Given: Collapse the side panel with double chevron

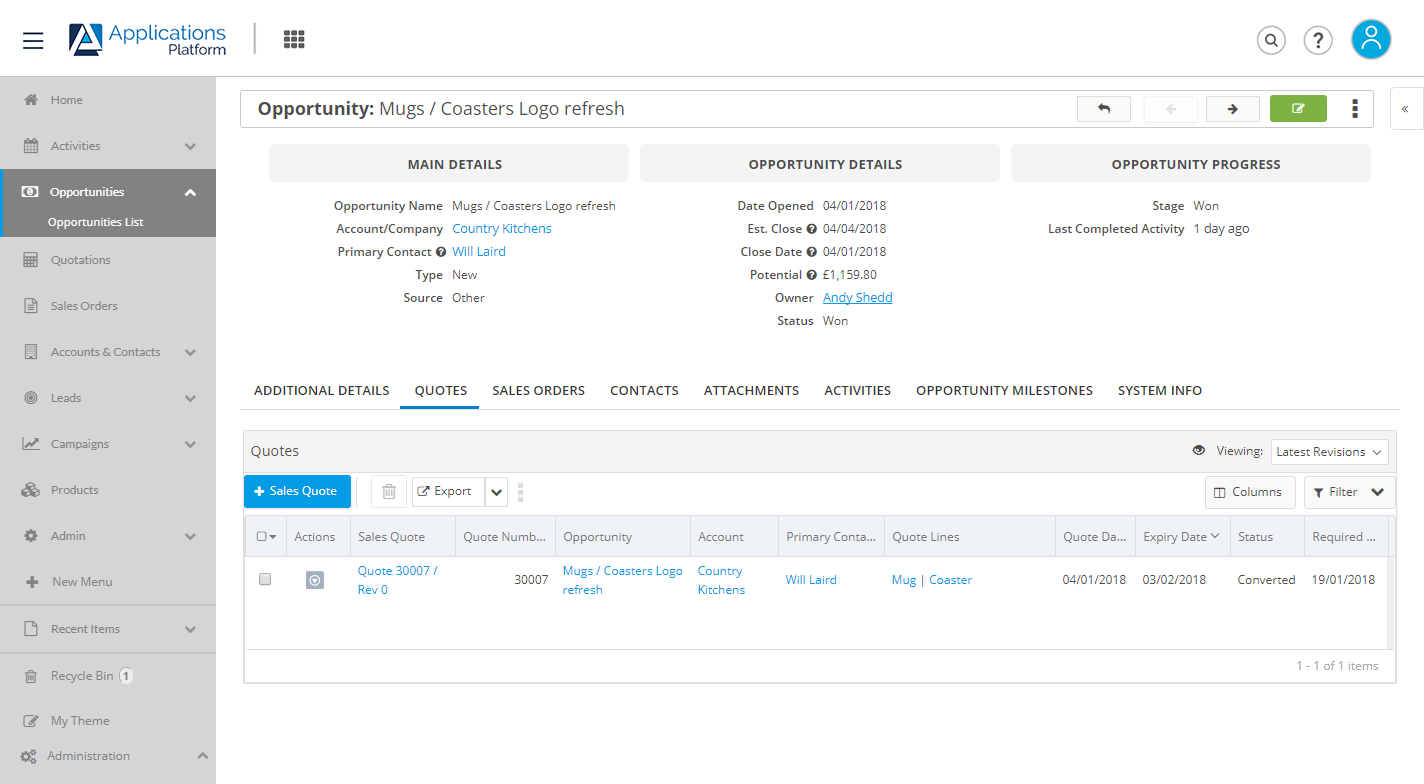Looking at the screenshot, I should click(x=1405, y=109).
